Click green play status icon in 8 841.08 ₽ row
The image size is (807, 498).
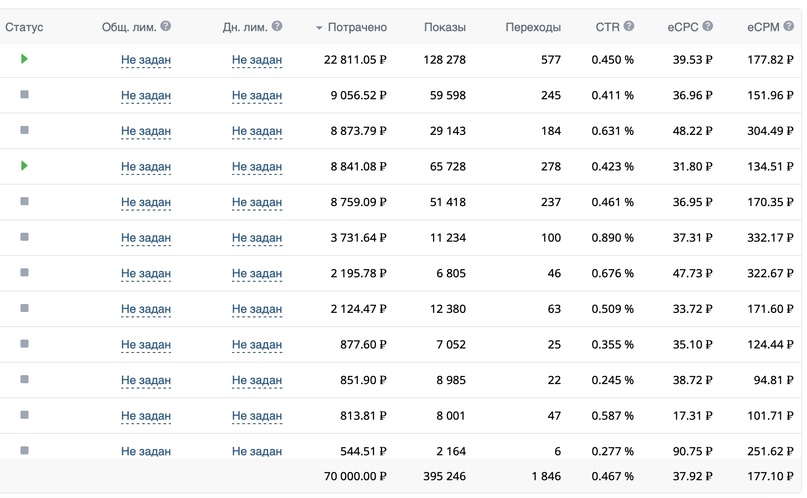click(x=24, y=166)
